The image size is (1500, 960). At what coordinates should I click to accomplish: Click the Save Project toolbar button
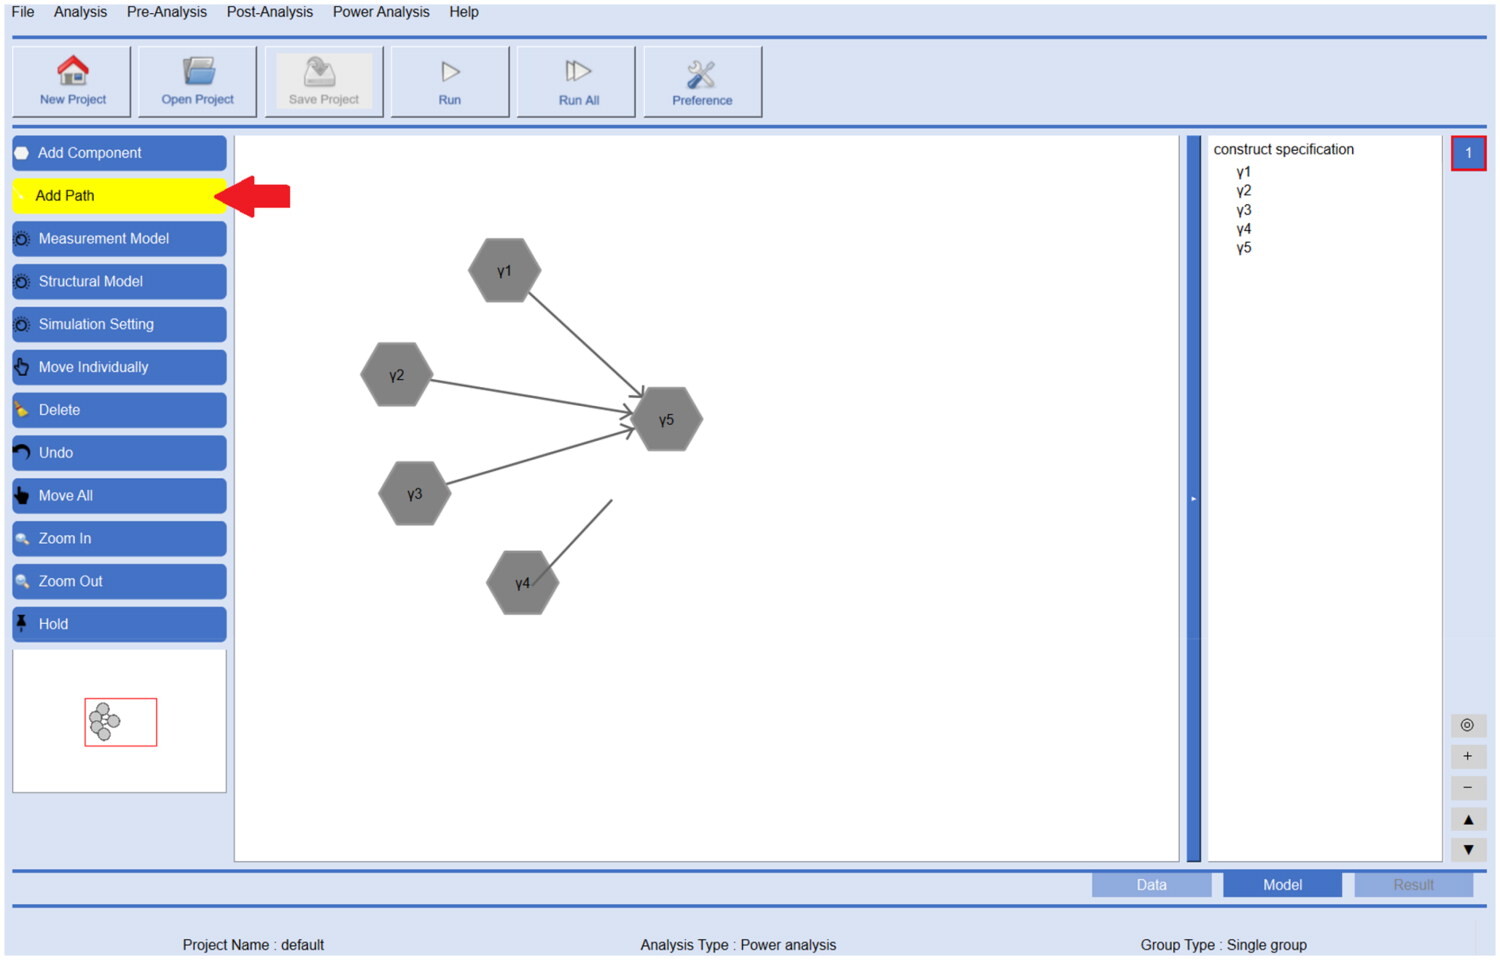pyautogui.click(x=323, y=82)
